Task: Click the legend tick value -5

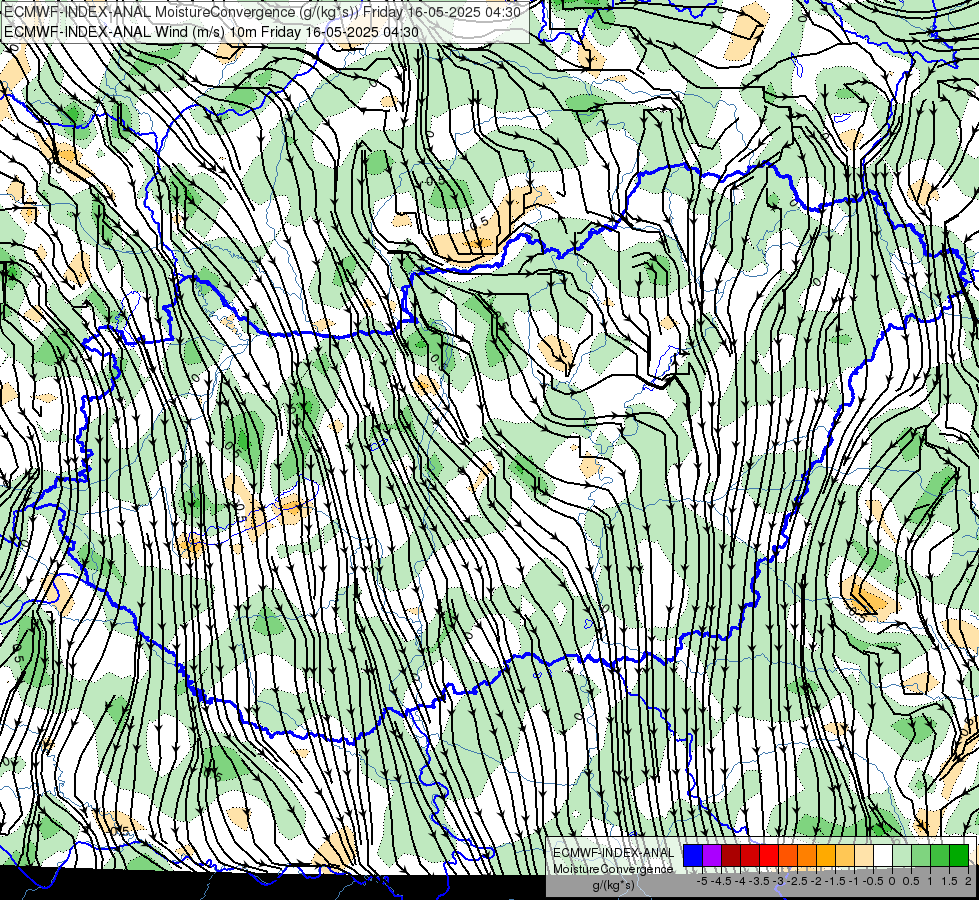Action: click(702, 881)
